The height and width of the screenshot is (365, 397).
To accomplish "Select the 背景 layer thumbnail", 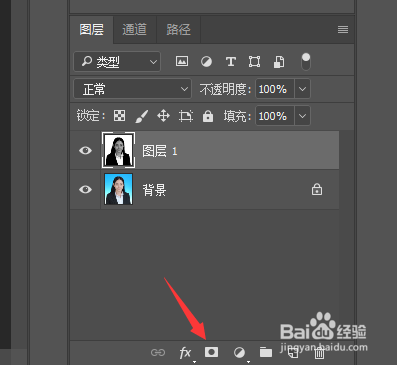I will [x=118, y=189].
